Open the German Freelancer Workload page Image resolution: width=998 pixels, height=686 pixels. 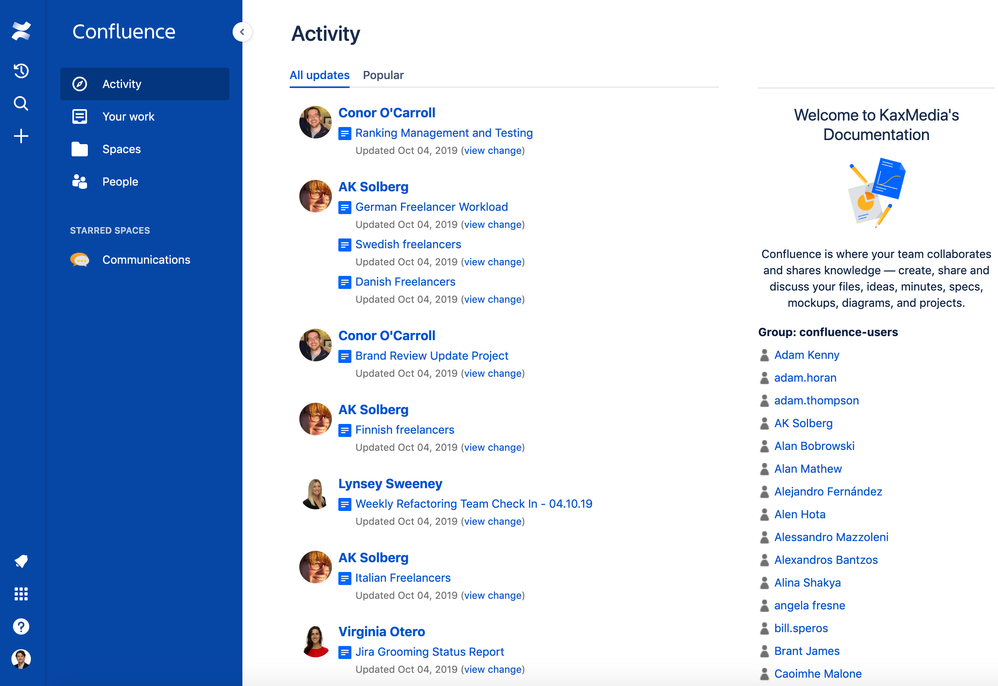tap(432, 207)
